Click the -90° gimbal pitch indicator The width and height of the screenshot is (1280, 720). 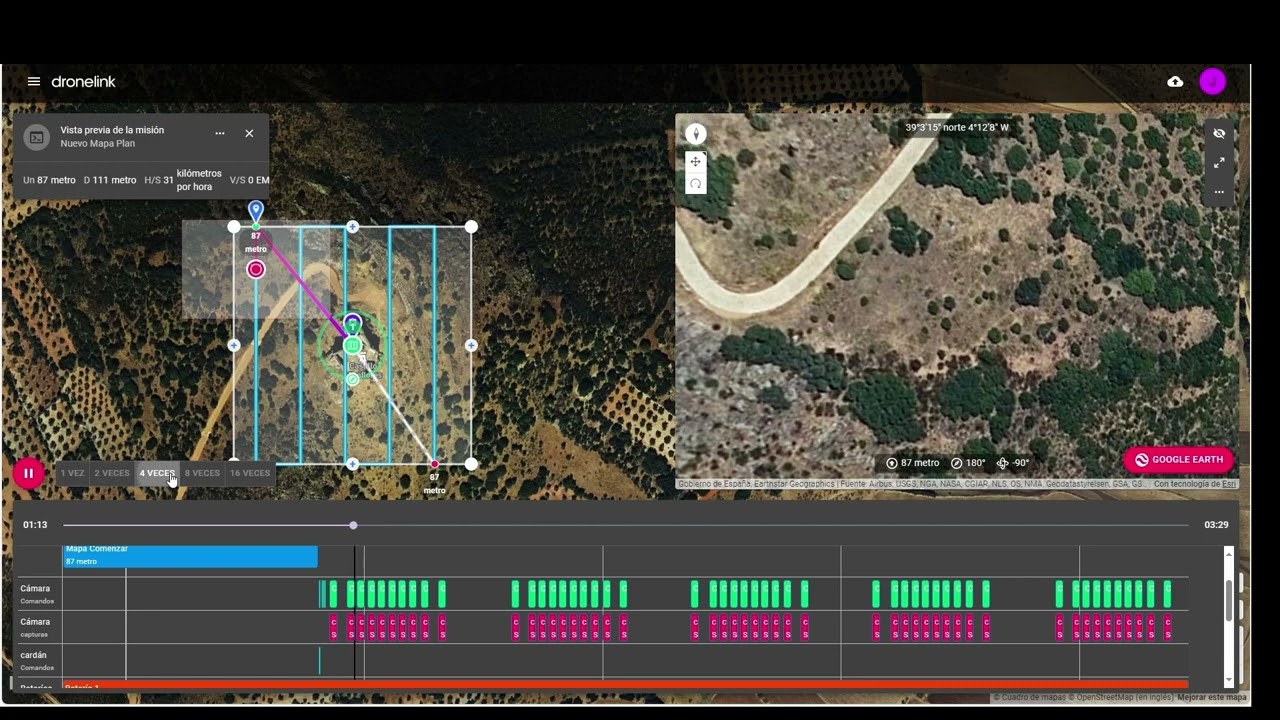pyautogui.click(x=1013, y=463)
